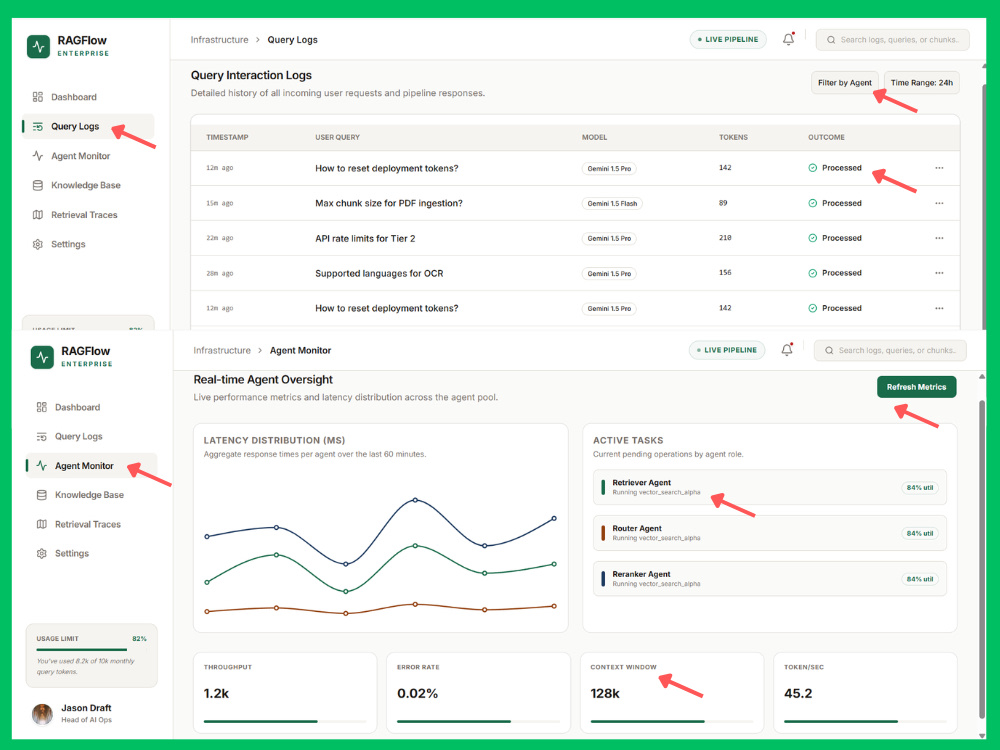Click the Gemini 1.5 Flash model badge
Image resolution: width=1000 pixels, height=750 pixels.
click(x=612, y=203)
